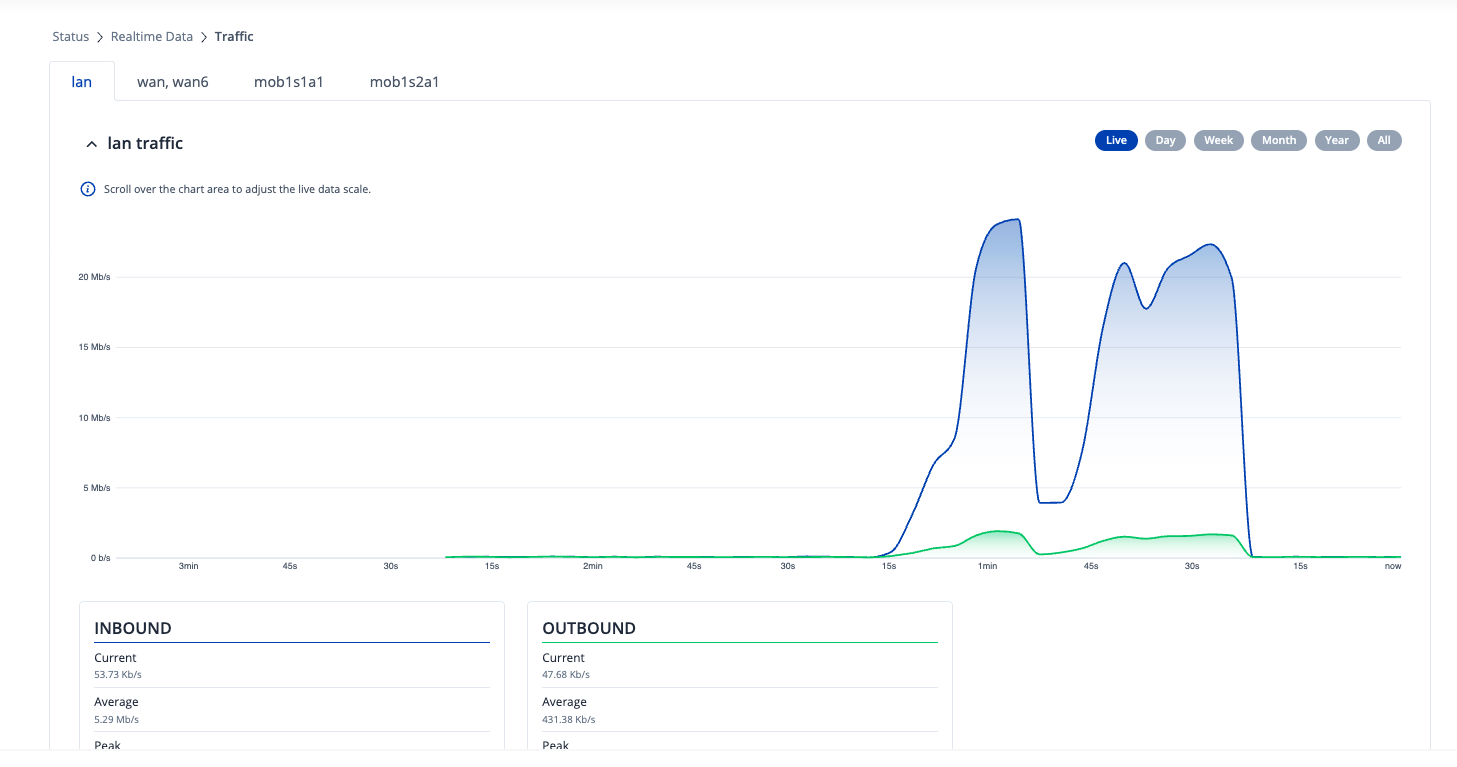Select the lan tab
This screenshot has width=1457, height=767.
click(82, 82)
